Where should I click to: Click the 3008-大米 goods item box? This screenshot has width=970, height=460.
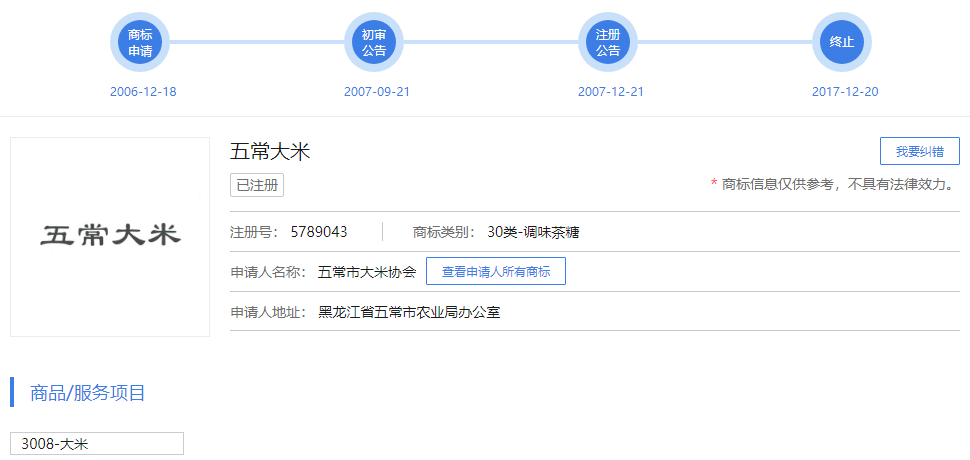(x=97, y=443)
